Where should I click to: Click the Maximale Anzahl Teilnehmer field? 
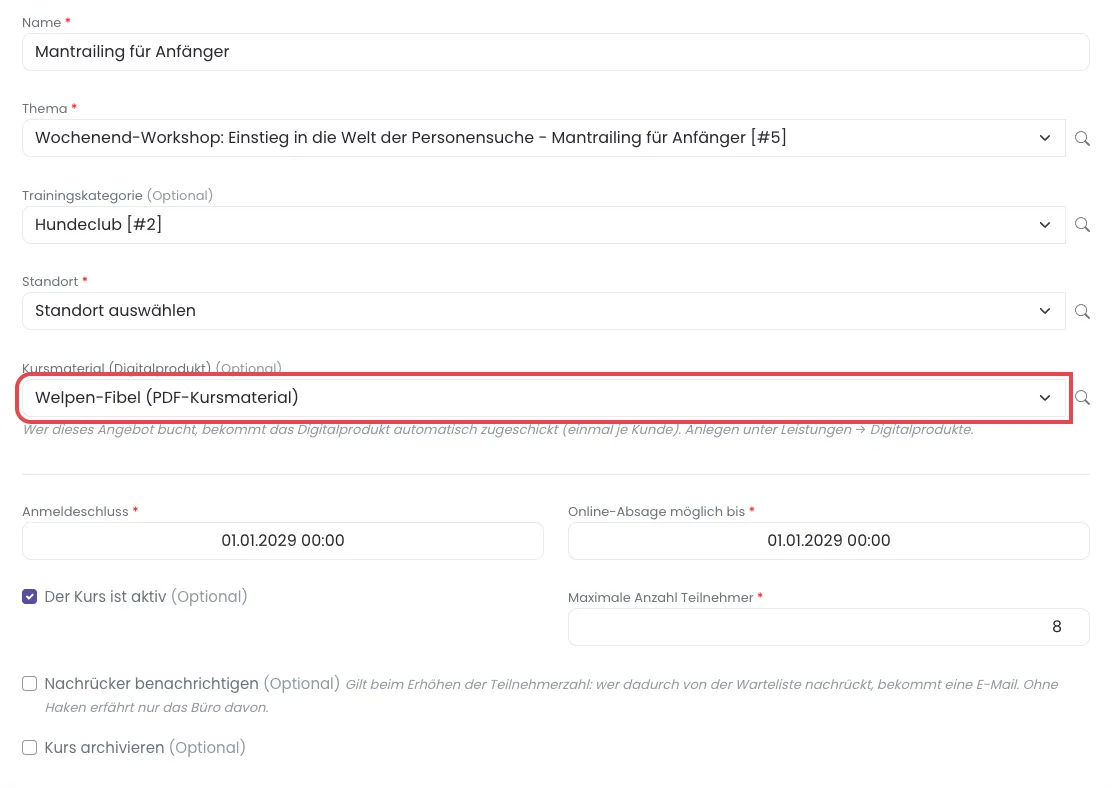(828, 627)
